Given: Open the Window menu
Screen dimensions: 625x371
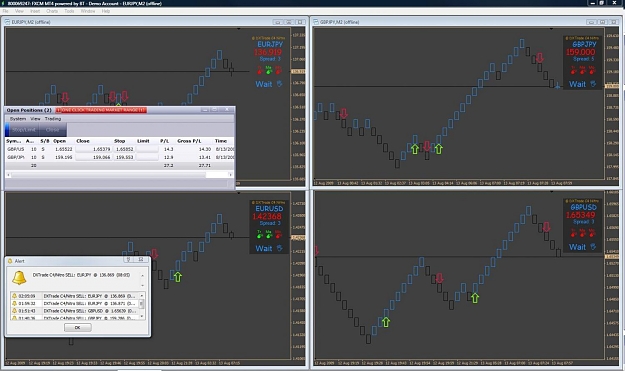Looking at the screenshot, I should point(88,11).
